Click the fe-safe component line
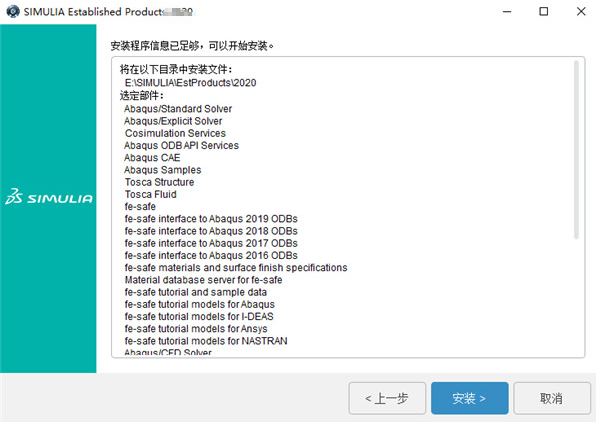The width and height of the screenshot is (596, 422). (x=140, y=206)
